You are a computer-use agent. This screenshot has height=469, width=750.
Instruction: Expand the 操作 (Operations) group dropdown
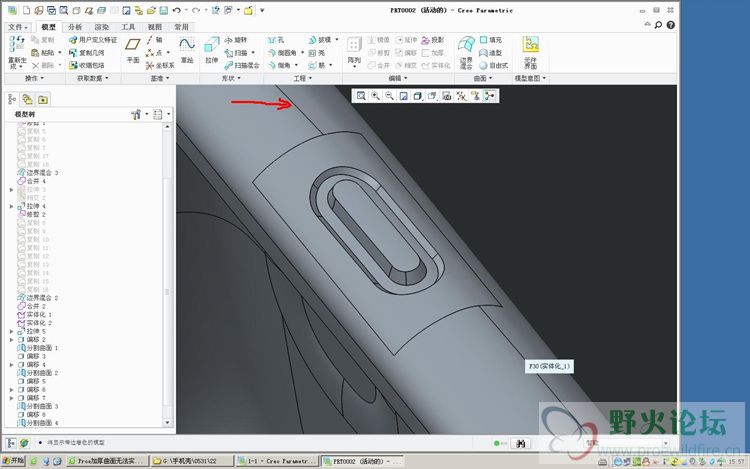34,78
